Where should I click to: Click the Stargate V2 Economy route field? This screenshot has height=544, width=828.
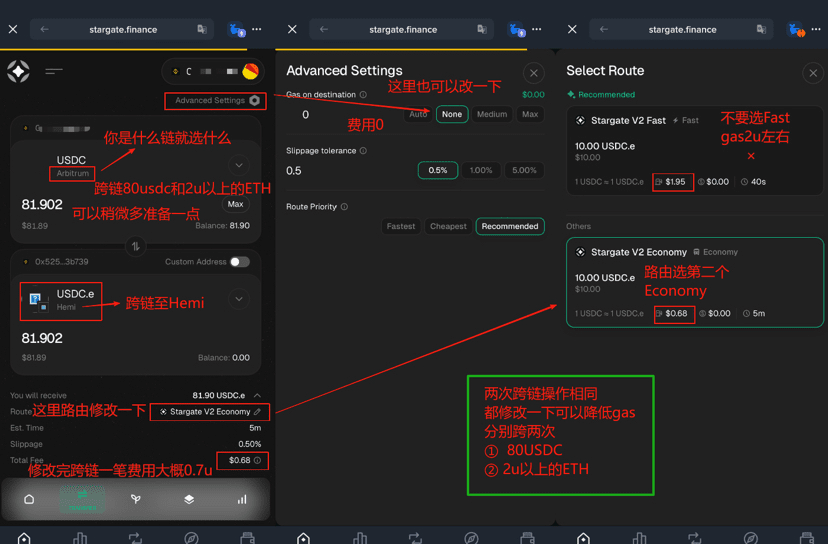[210, 411]
